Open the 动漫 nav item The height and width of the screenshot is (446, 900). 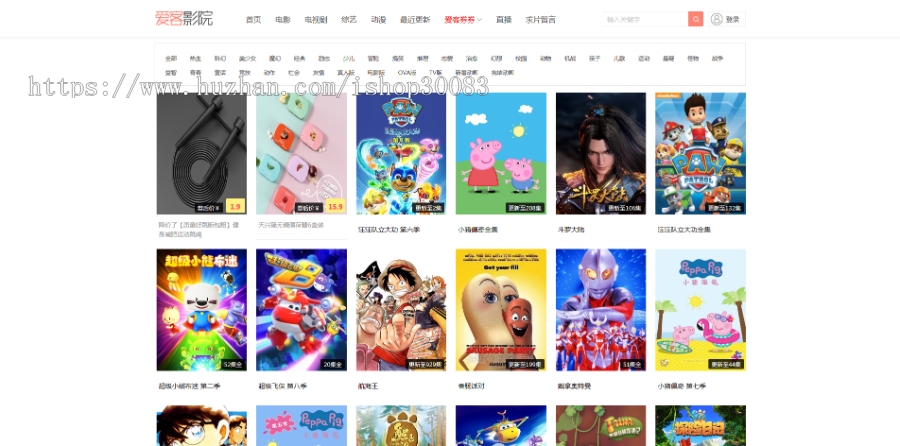pos(378,20)
